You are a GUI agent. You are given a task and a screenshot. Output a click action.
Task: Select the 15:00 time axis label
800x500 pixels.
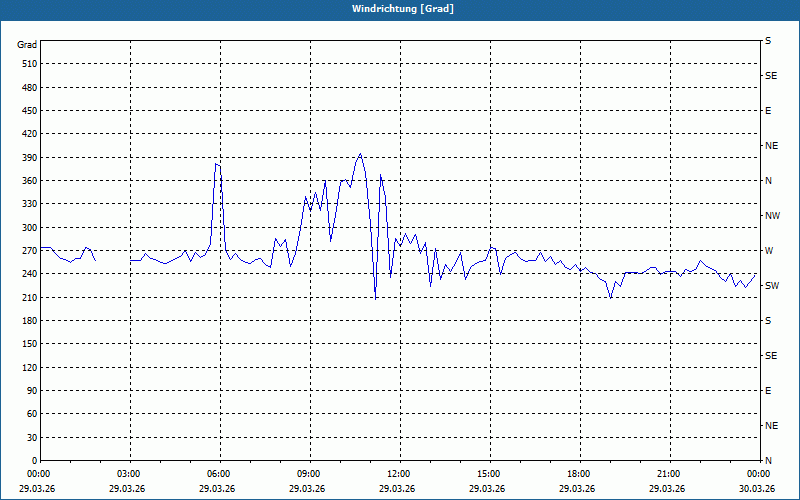tap(489, 473)
